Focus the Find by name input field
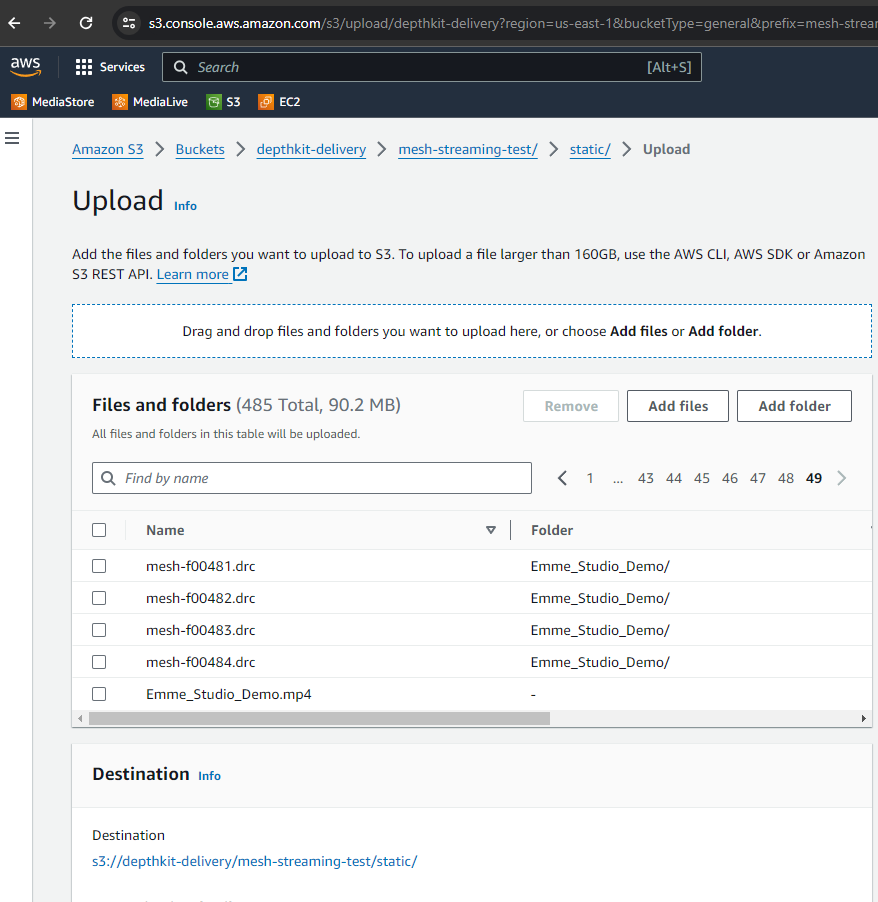The image size is (878, 902). pyautogui.click(x=311, y=478)
